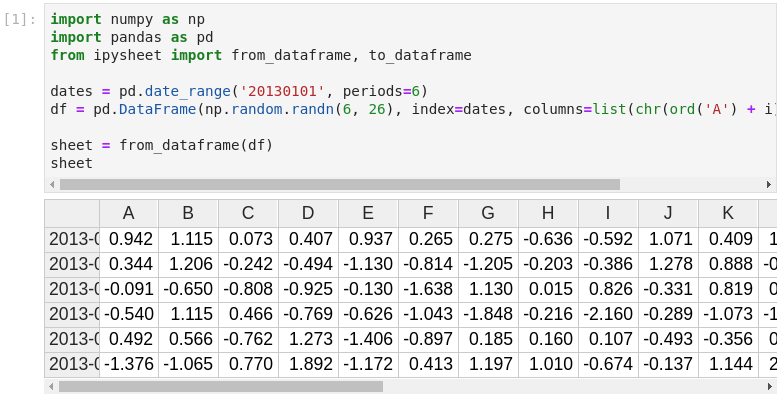Select cell with value 1.278
Viewport: 779px width, 397px height.
pyautogui.click(x=668, y=264)
